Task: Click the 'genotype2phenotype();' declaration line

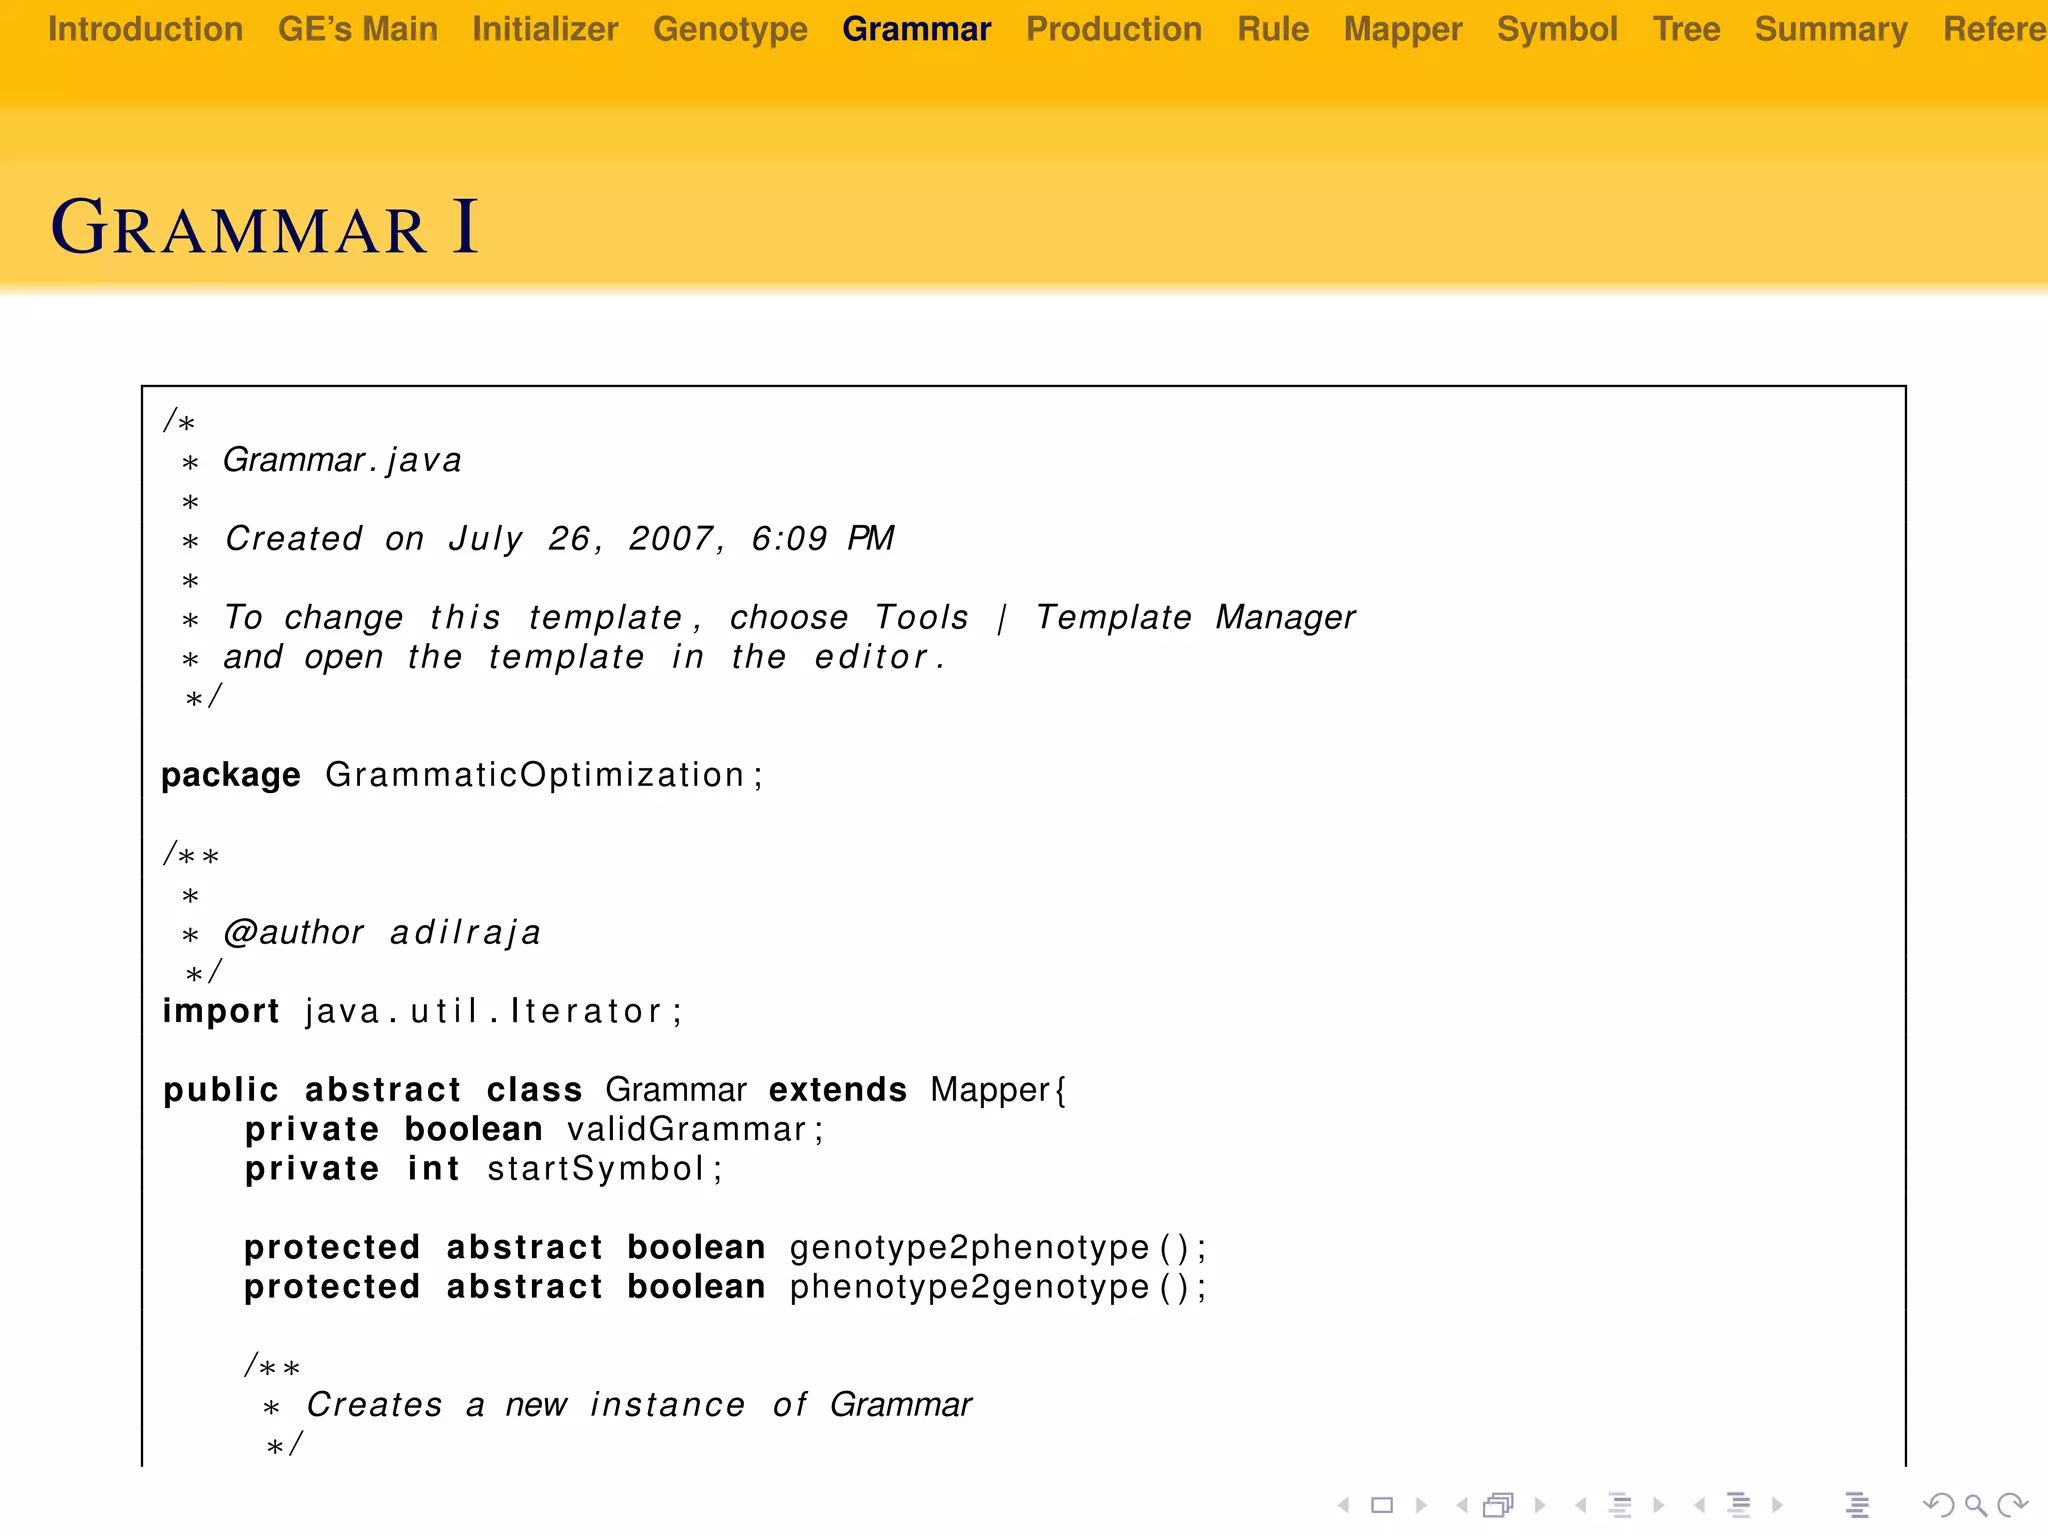Action: (725, 1248)
